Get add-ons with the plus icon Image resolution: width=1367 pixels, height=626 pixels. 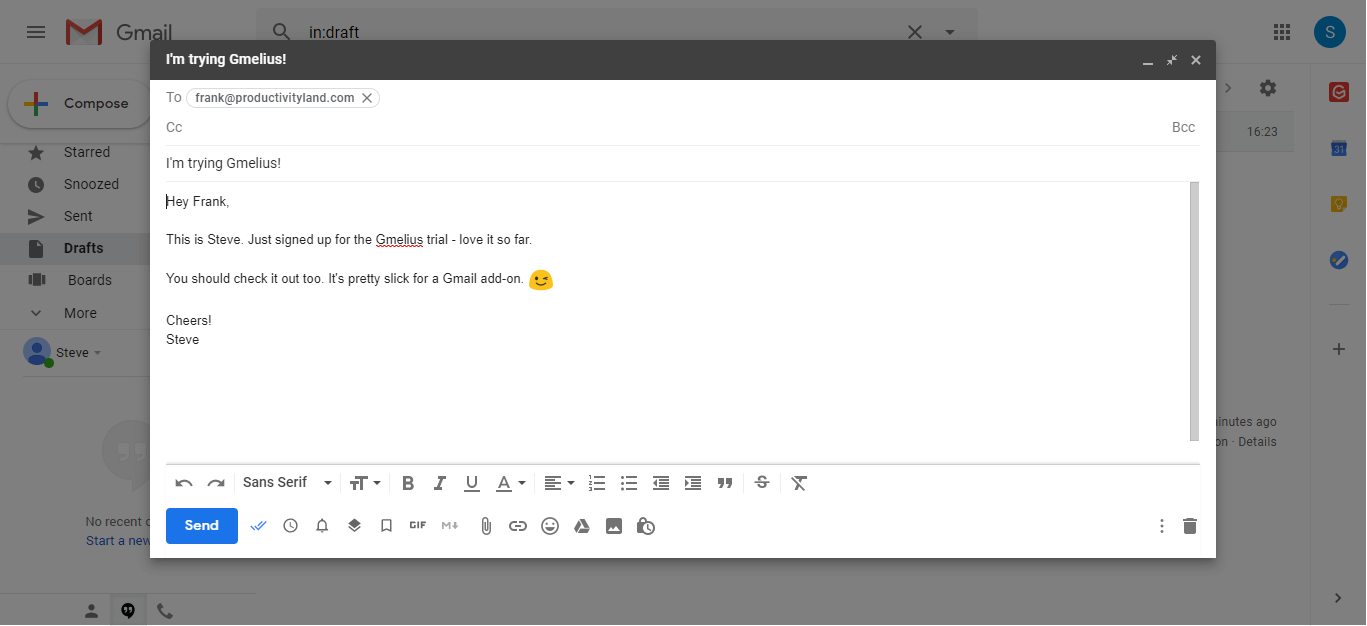pos(1339,349)
